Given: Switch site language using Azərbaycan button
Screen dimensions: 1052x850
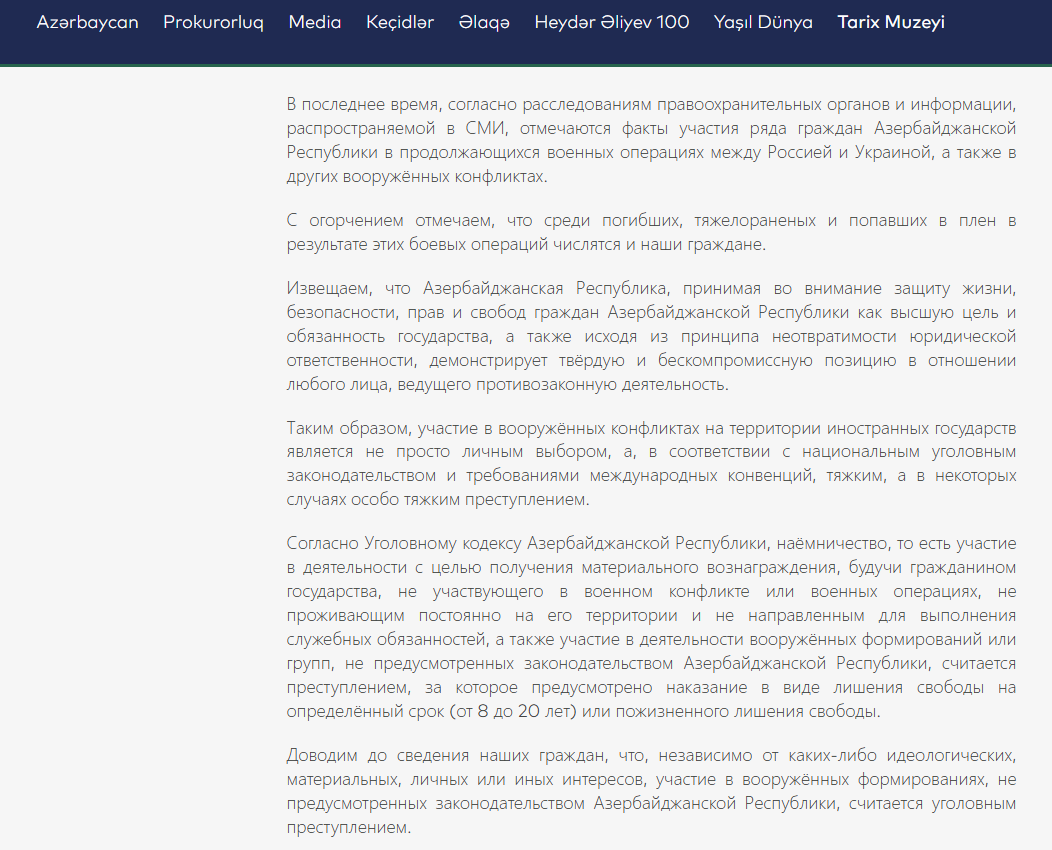Looking at the screenshot, I should click(x=88, y=22).
